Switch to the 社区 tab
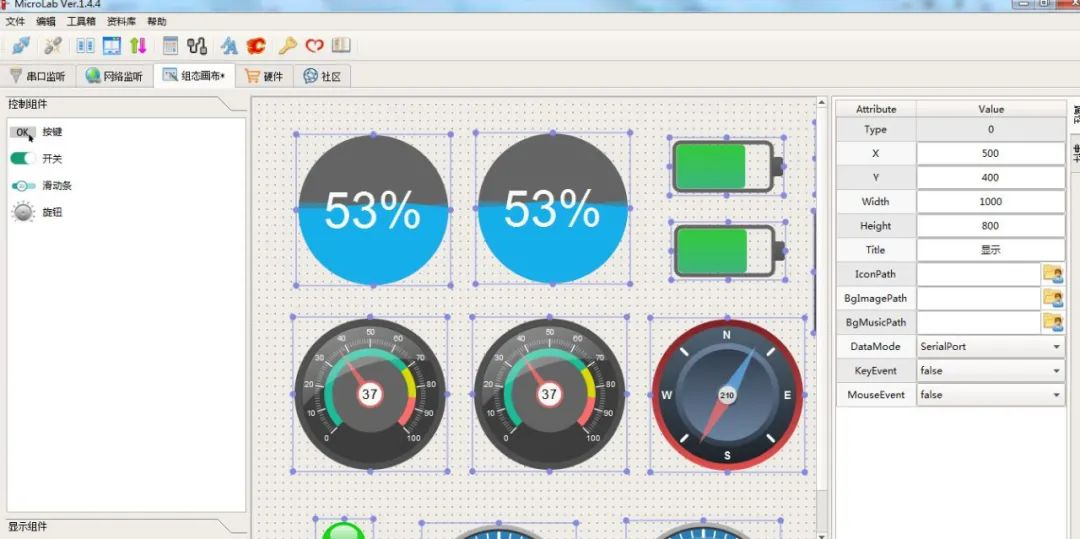The width and height of the screenshot is (1080, 539). tap(322, 76)
